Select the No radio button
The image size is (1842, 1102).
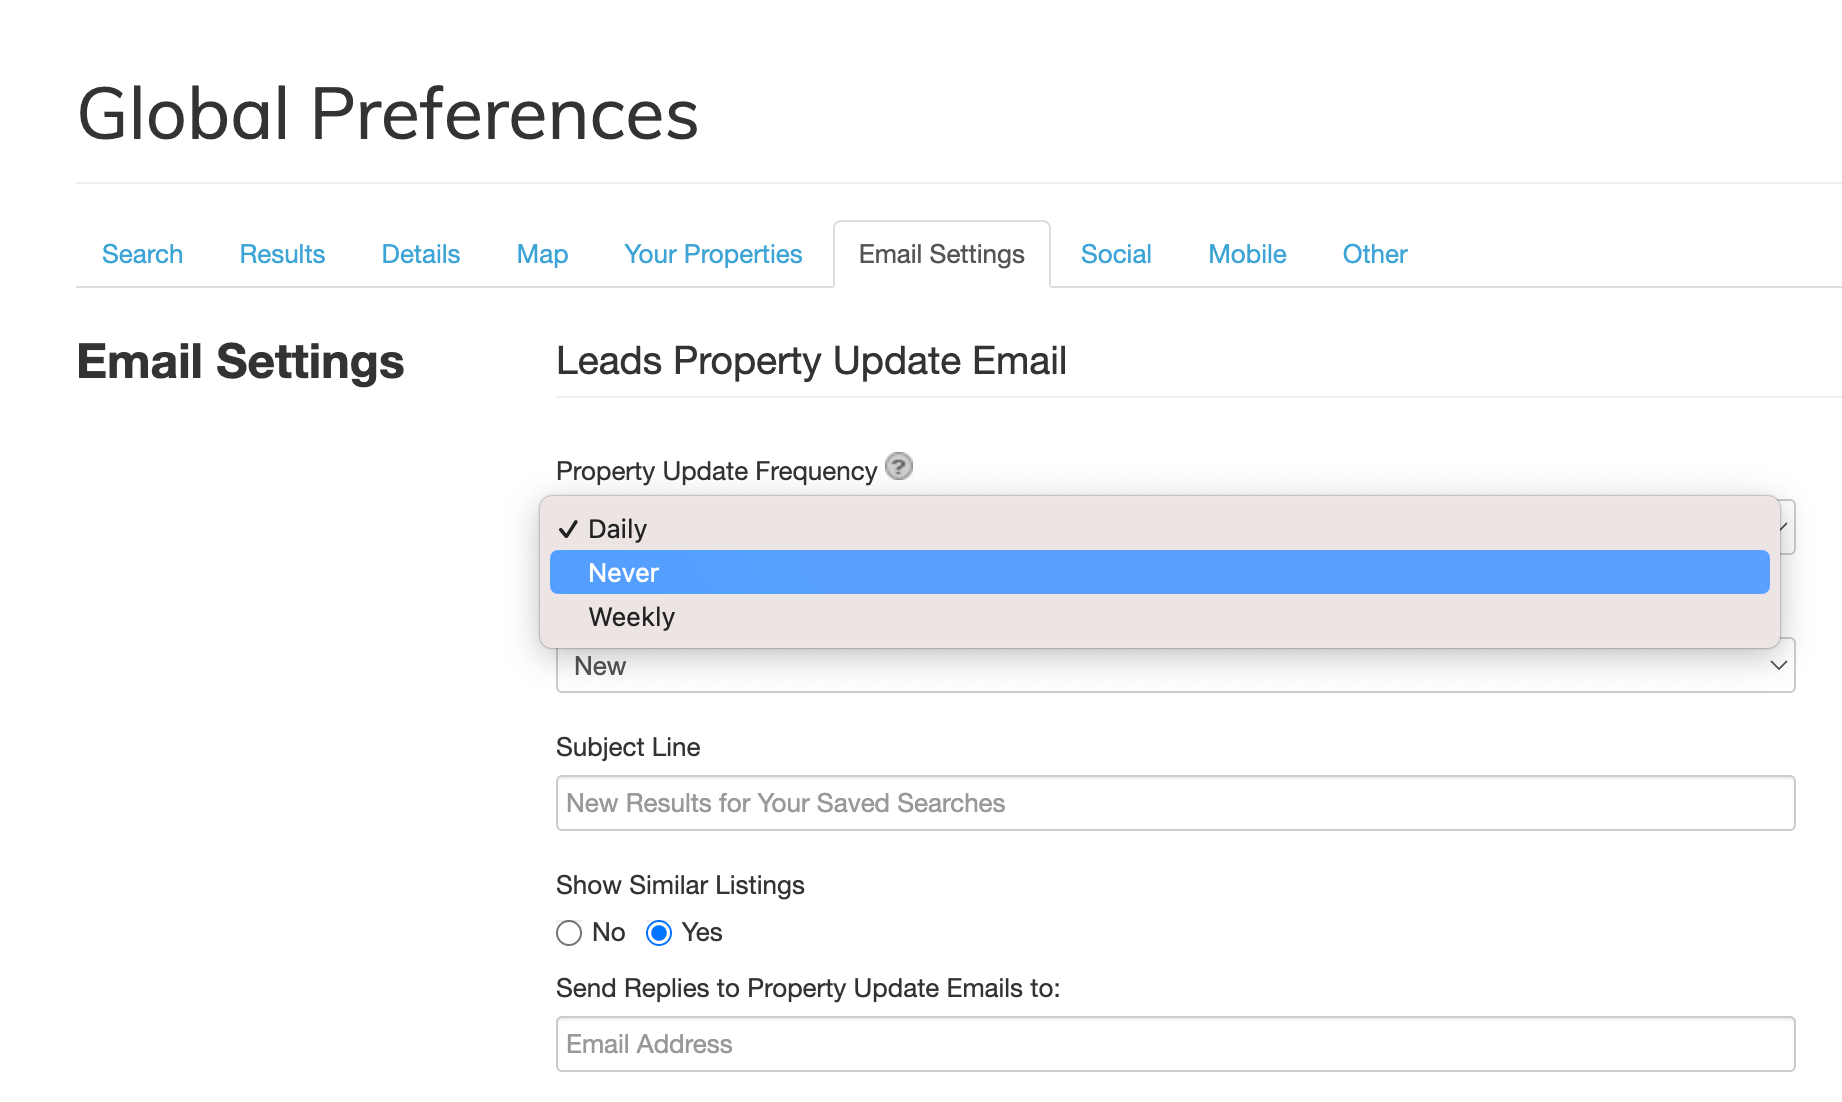click(569, 933)
